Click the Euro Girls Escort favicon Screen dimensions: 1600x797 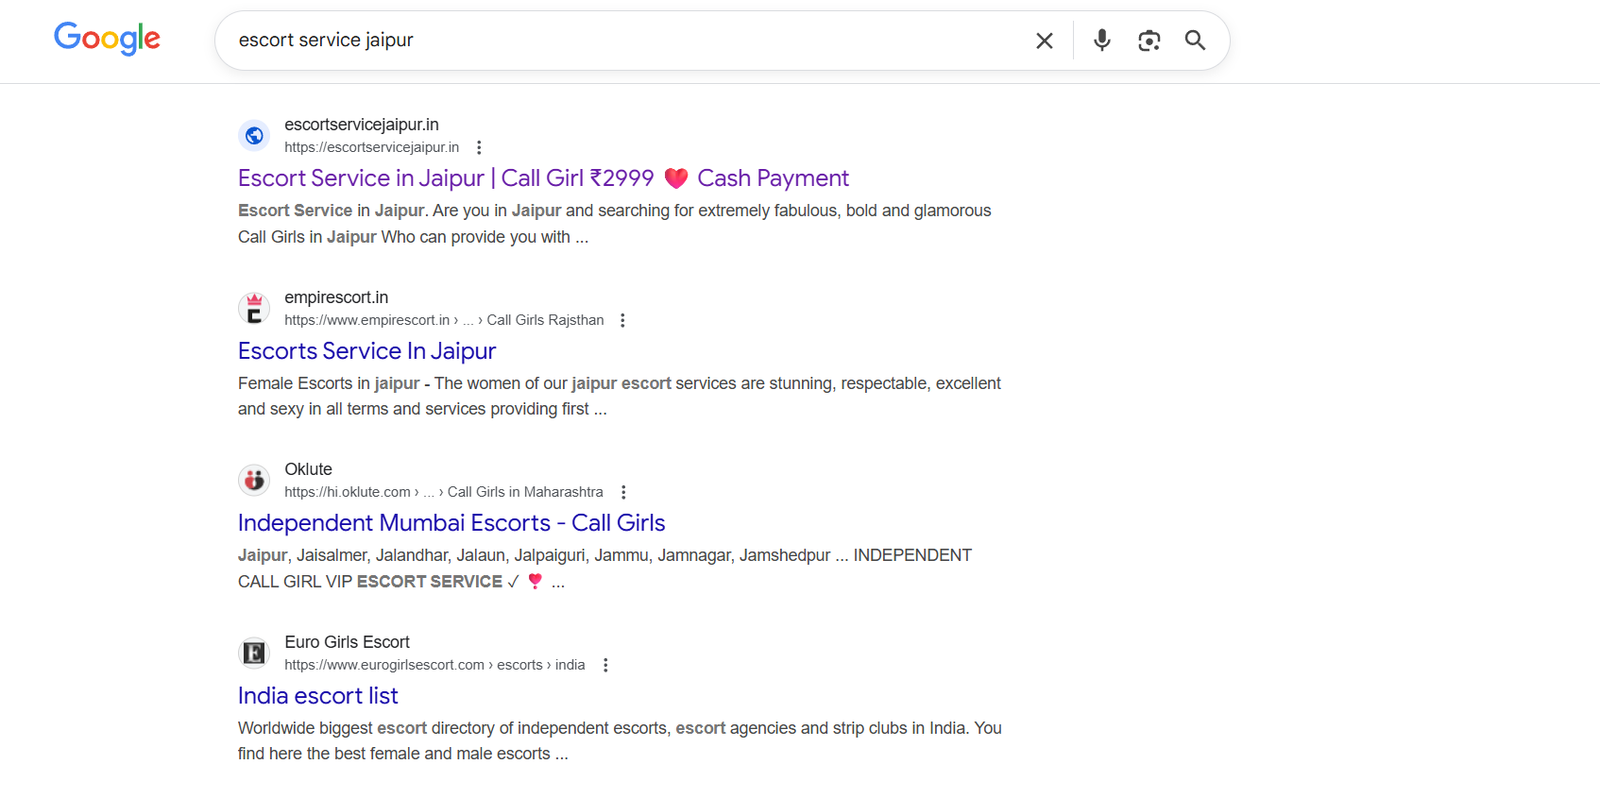pyautogui.click(x=254, y=653)
